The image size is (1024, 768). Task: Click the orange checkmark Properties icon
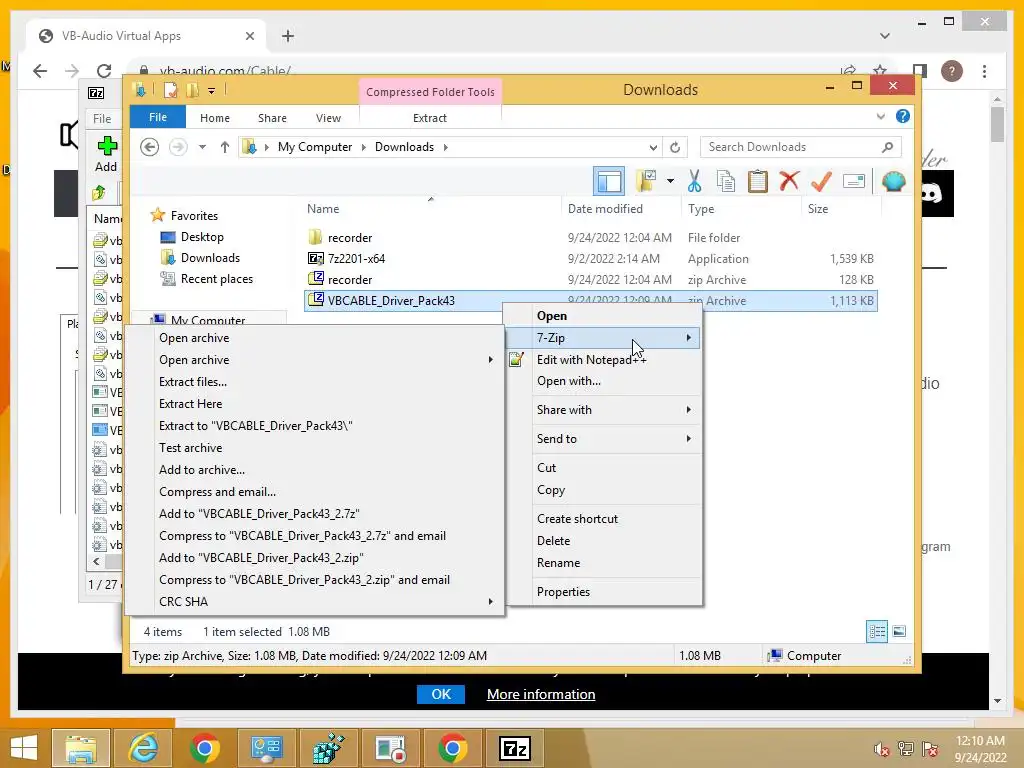point(822,180)
